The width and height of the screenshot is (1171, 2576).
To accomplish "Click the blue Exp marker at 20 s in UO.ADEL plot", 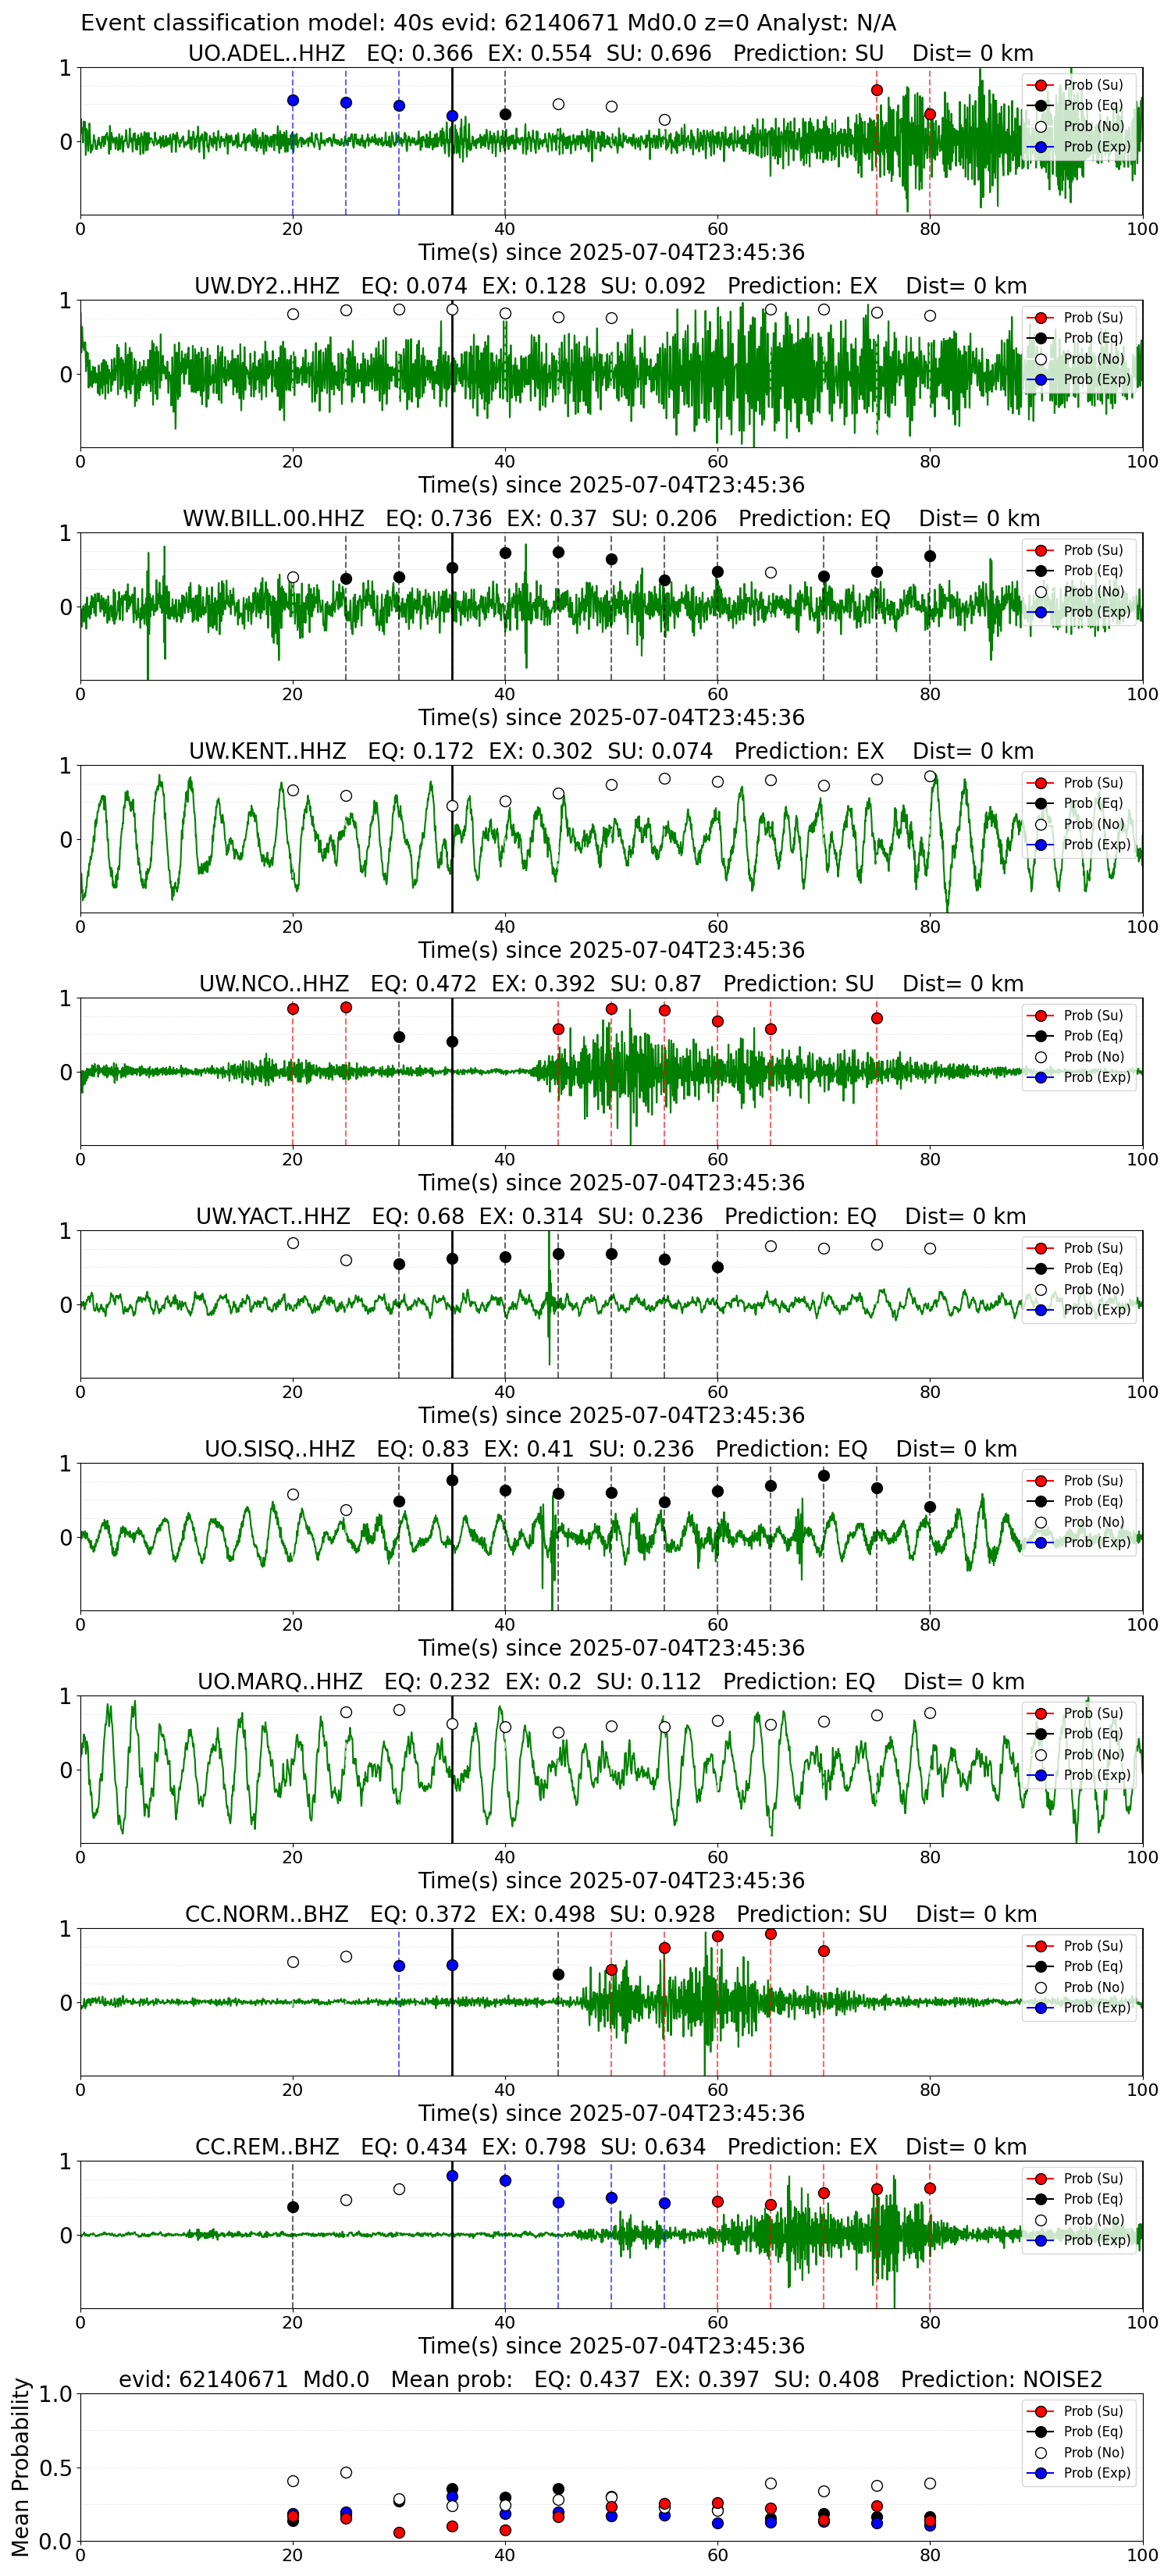I will [293, 100].
